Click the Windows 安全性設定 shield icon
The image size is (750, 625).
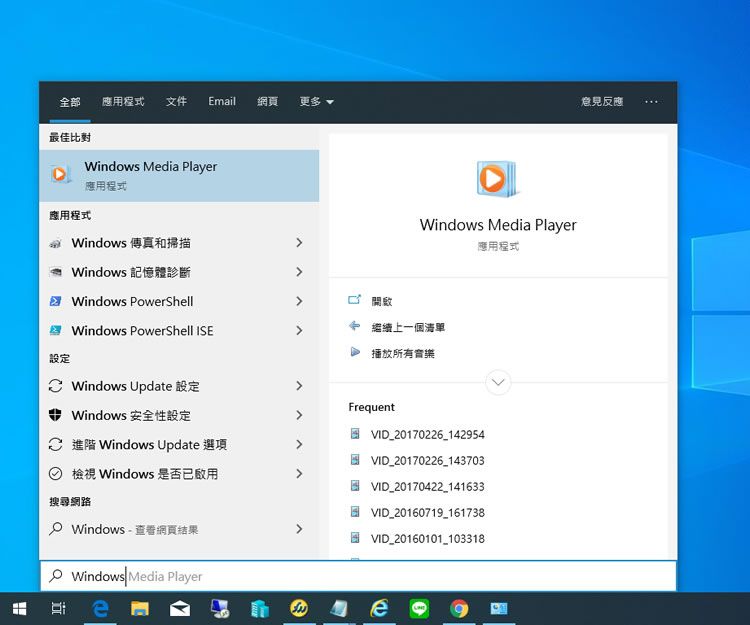[56, 415]
